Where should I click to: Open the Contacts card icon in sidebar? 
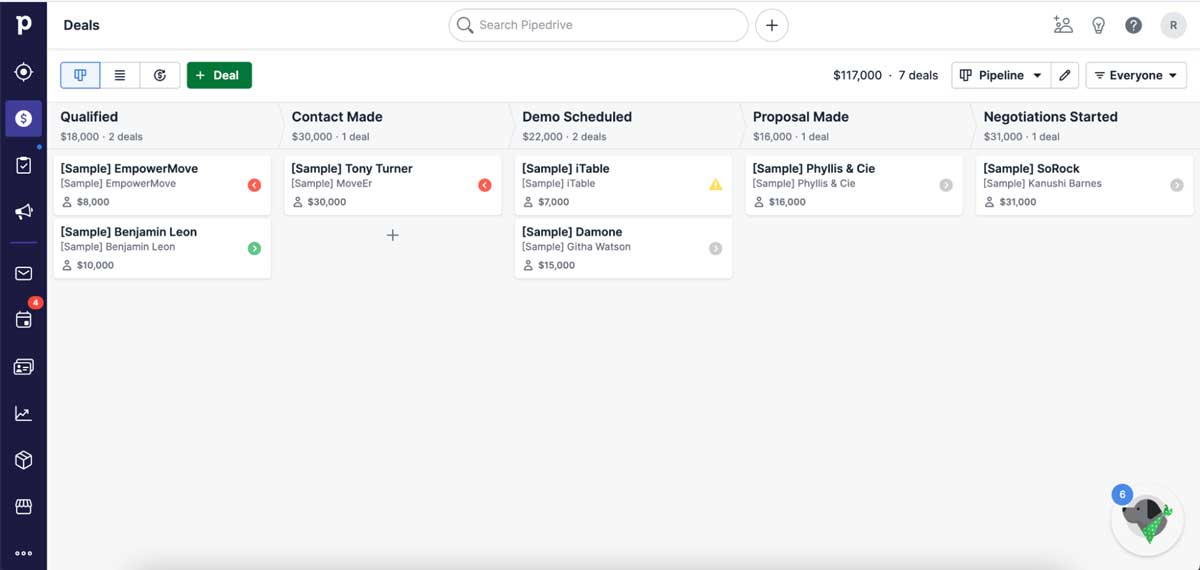[x=23, y=367]
